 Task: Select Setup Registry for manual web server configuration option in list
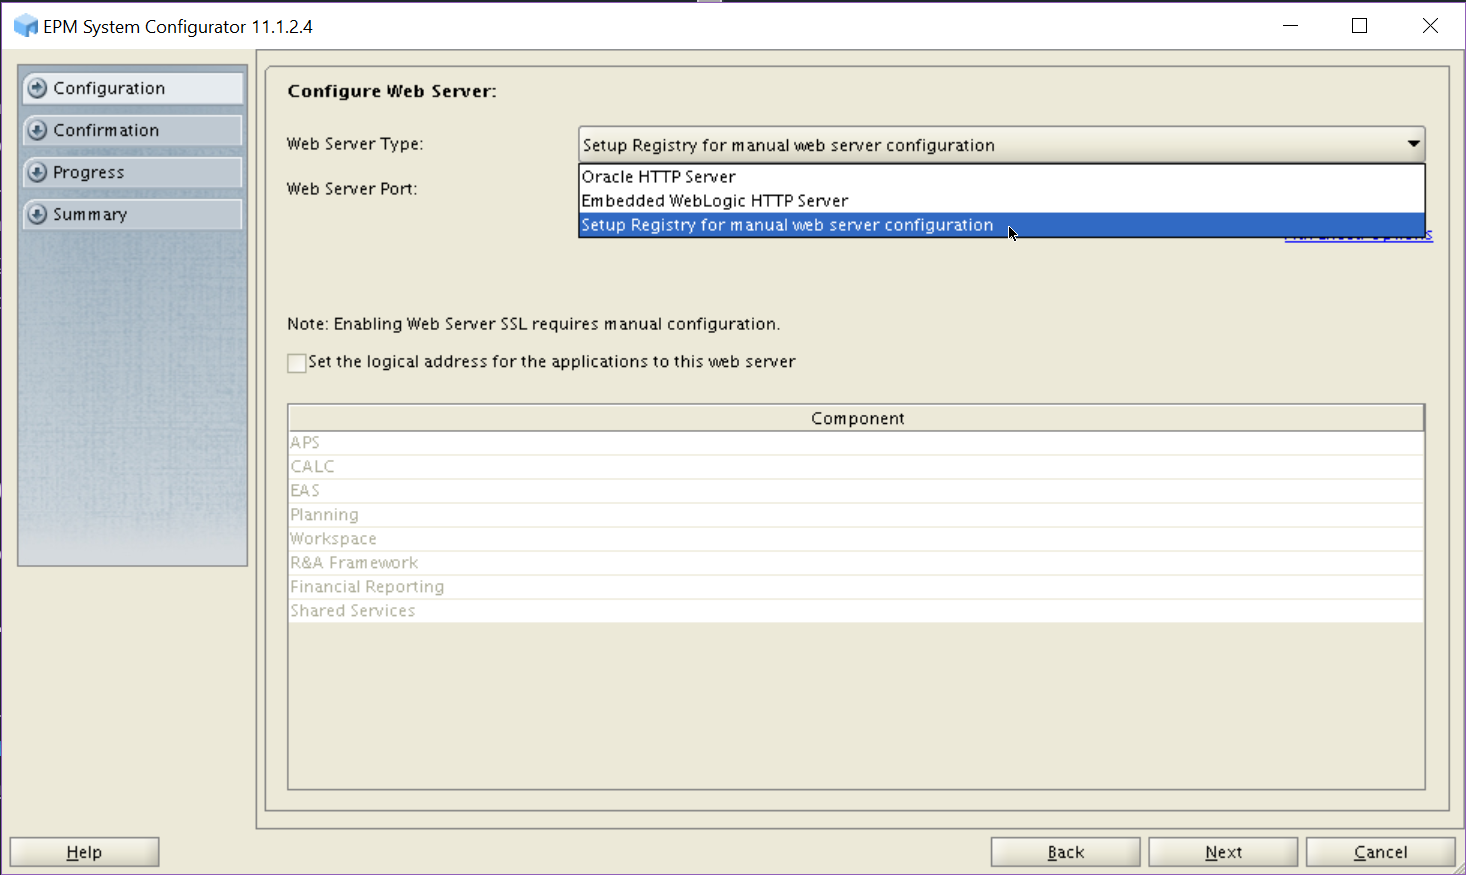(1002, 225)
